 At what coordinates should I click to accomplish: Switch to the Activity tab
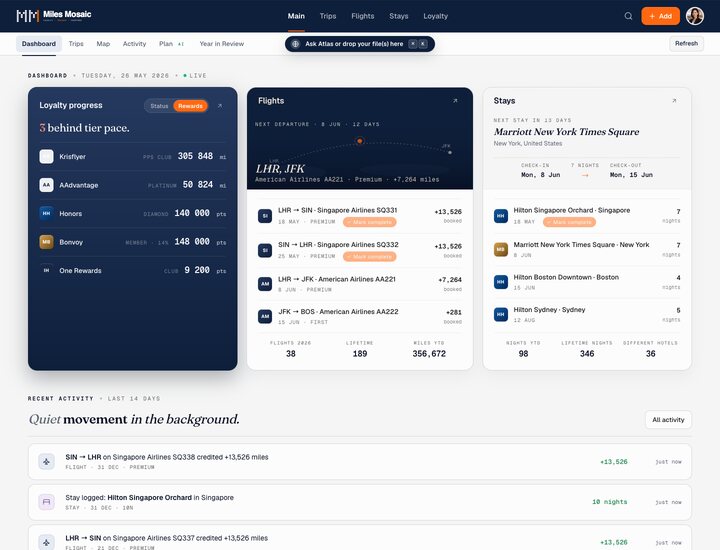[x=135, y=44]
